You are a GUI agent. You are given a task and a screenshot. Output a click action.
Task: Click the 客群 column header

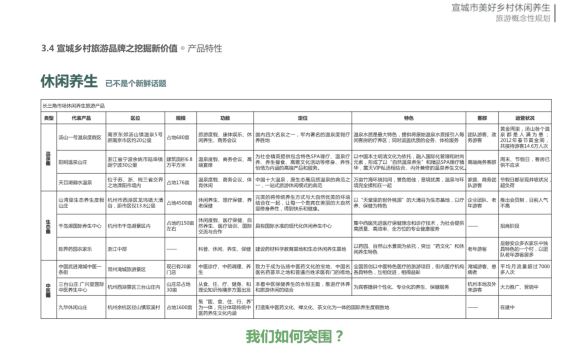pyautogui.click(x=482, y=118)
